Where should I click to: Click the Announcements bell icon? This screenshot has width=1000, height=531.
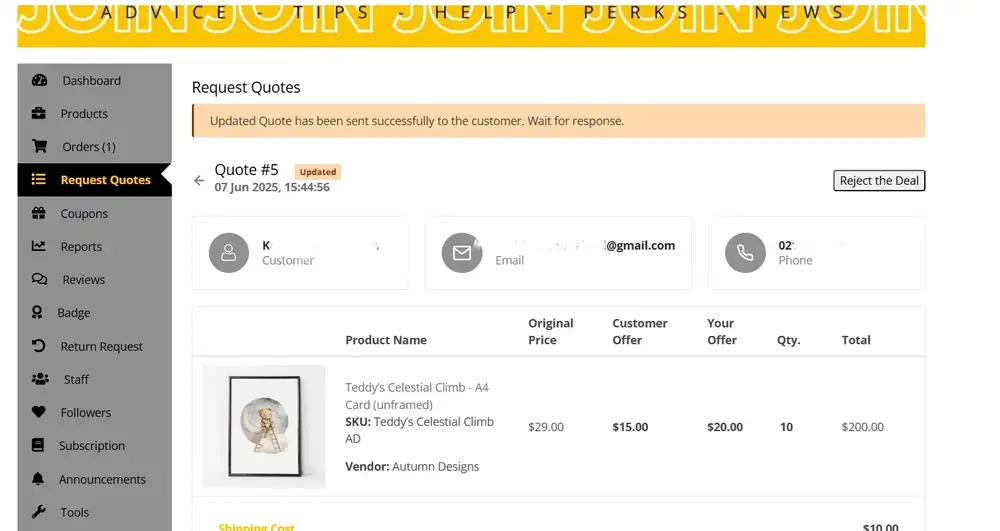[38, 479]
